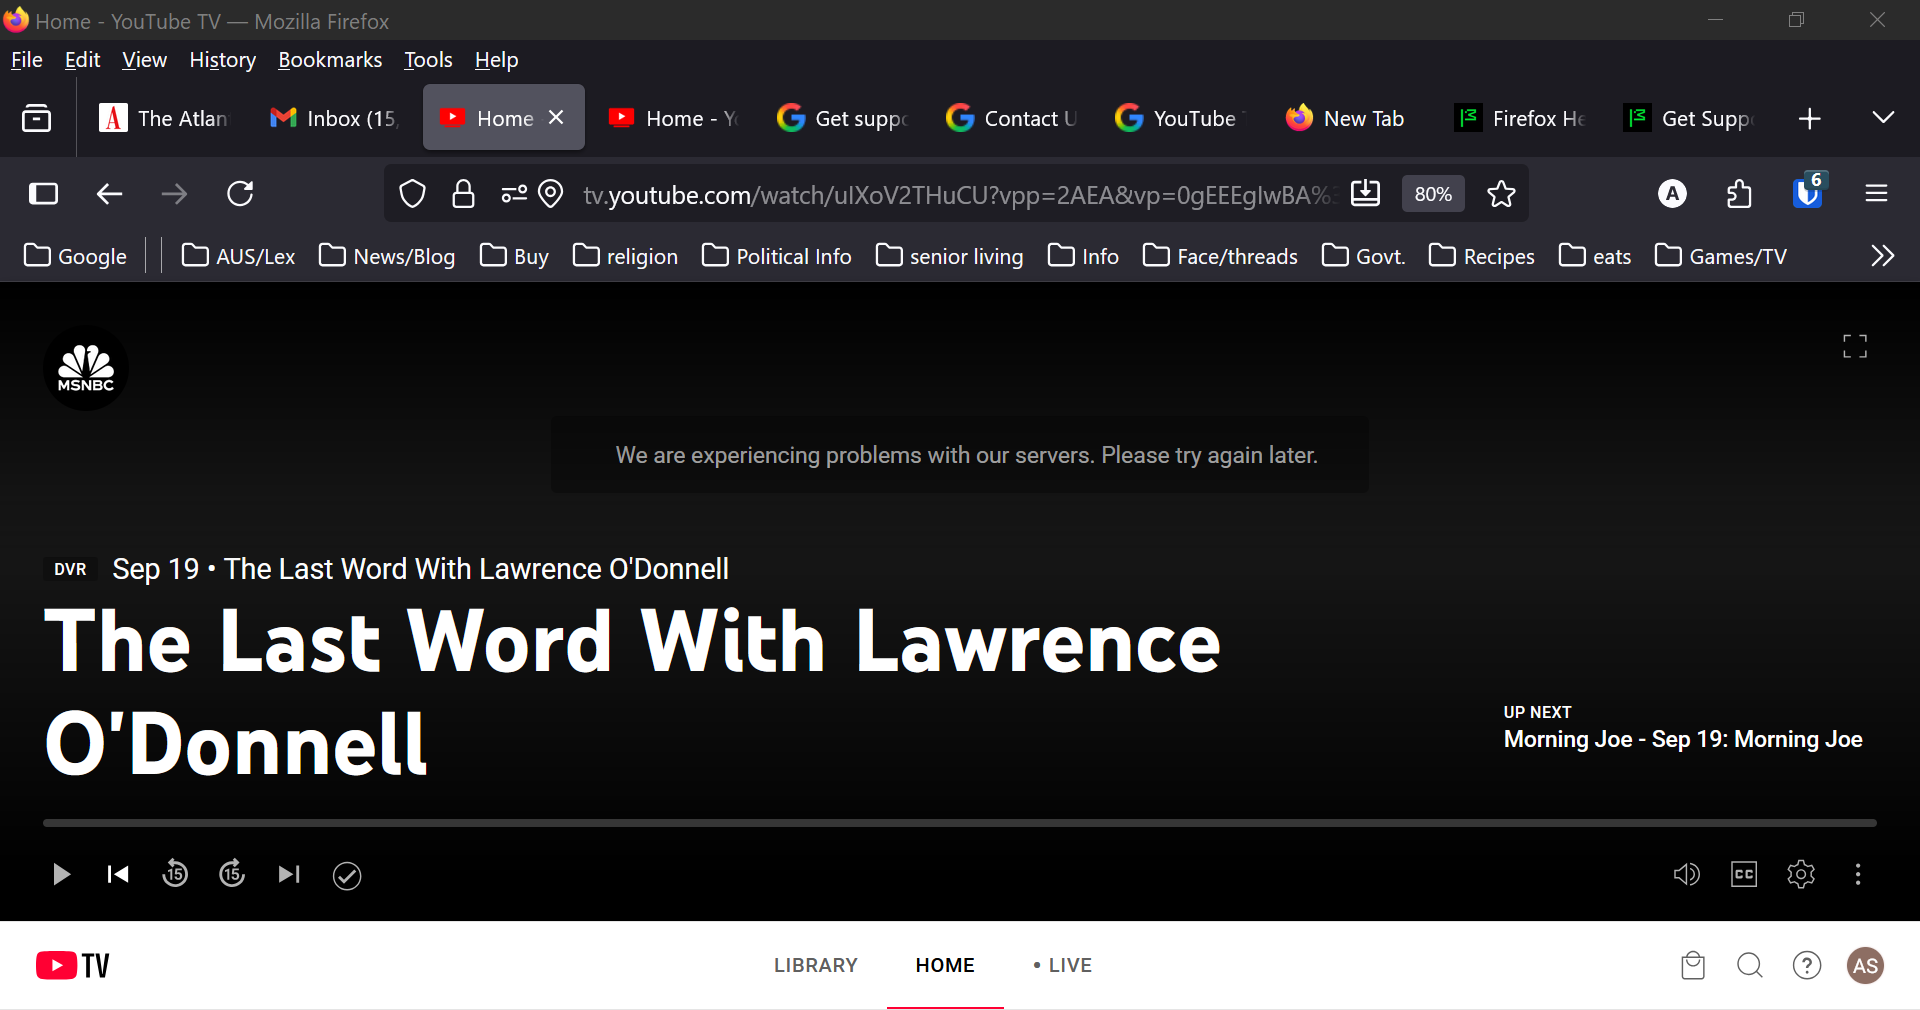This screenshot has width=1920, height=1010.
Task: Switch to the Gmail Inbox tab
Action: pyautogui.click(x=334, y=119)
